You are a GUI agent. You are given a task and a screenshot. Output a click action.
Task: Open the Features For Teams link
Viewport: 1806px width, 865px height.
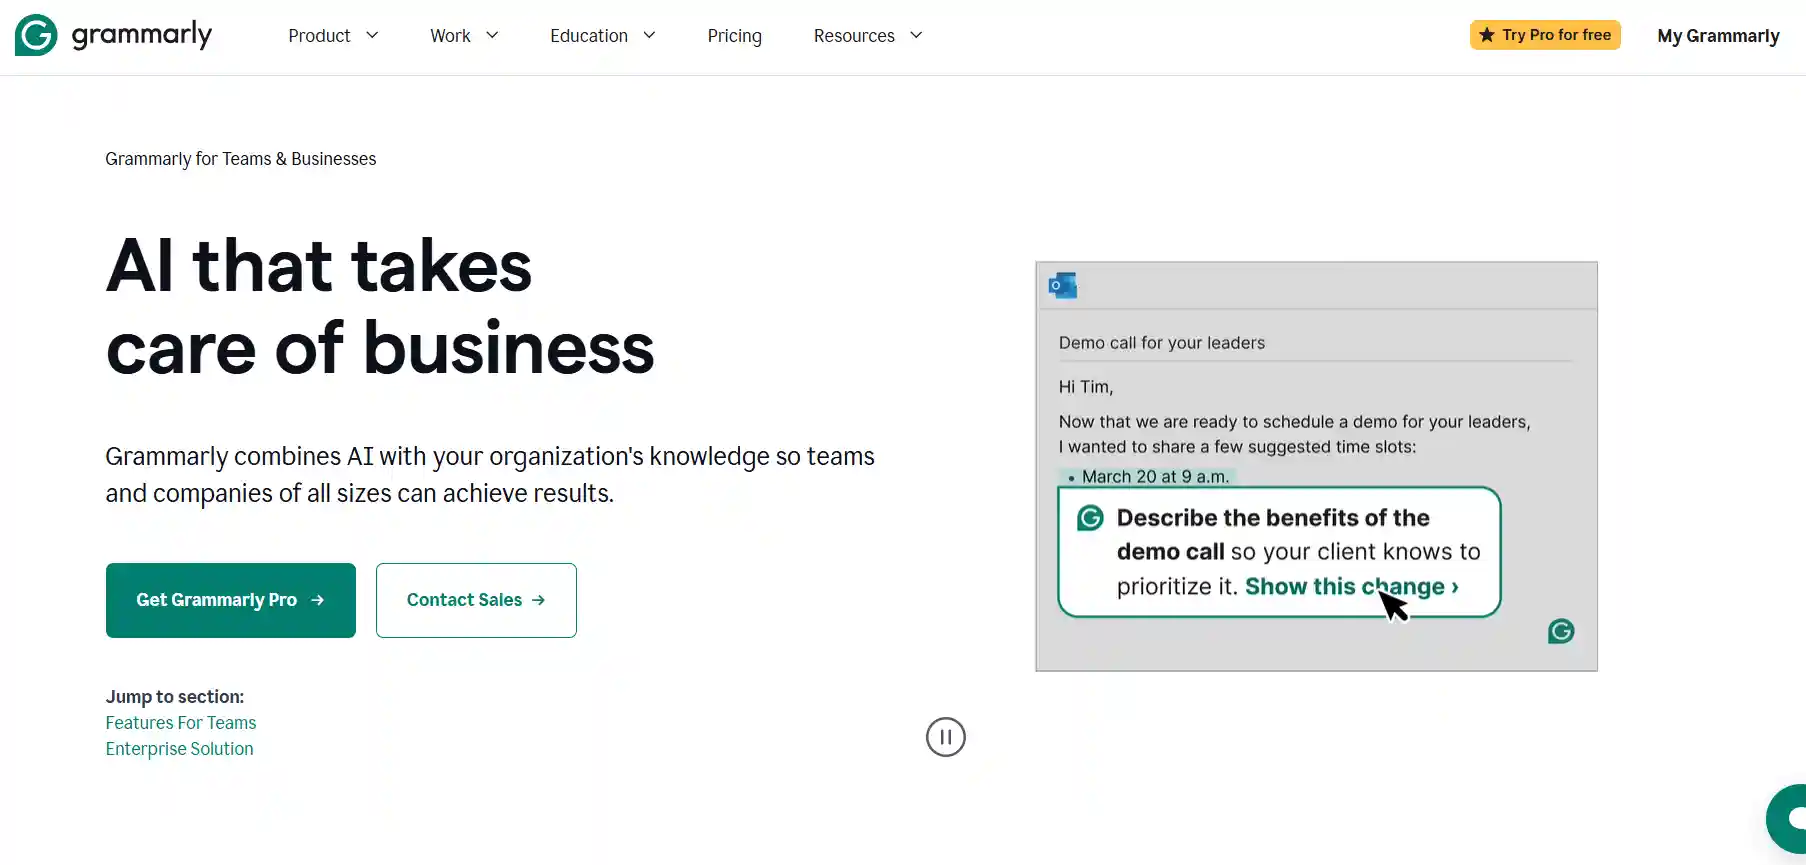pos(181,722)
